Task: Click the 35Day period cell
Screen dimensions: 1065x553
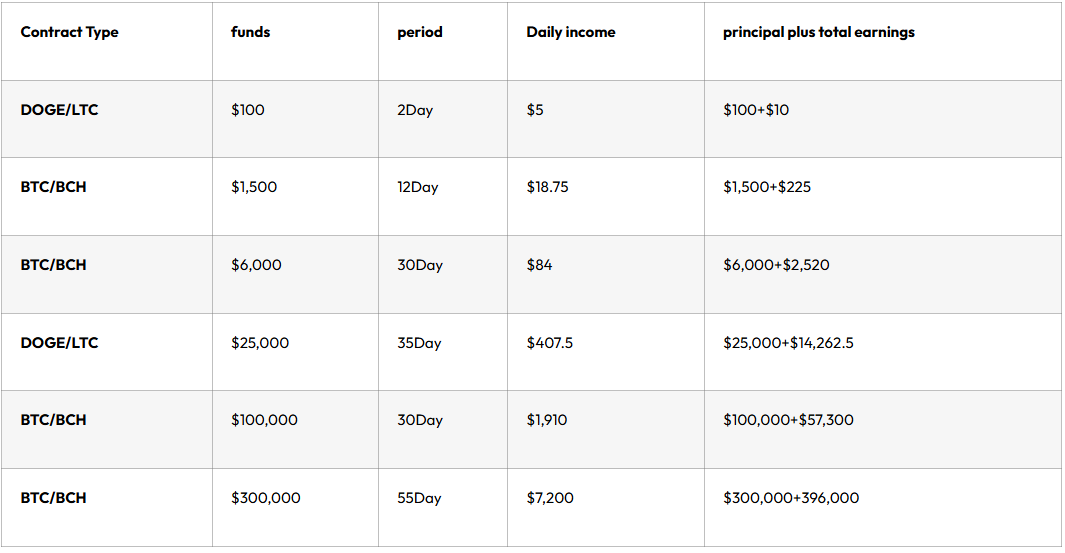Action: pyautogui.click(x=419, y=342)
